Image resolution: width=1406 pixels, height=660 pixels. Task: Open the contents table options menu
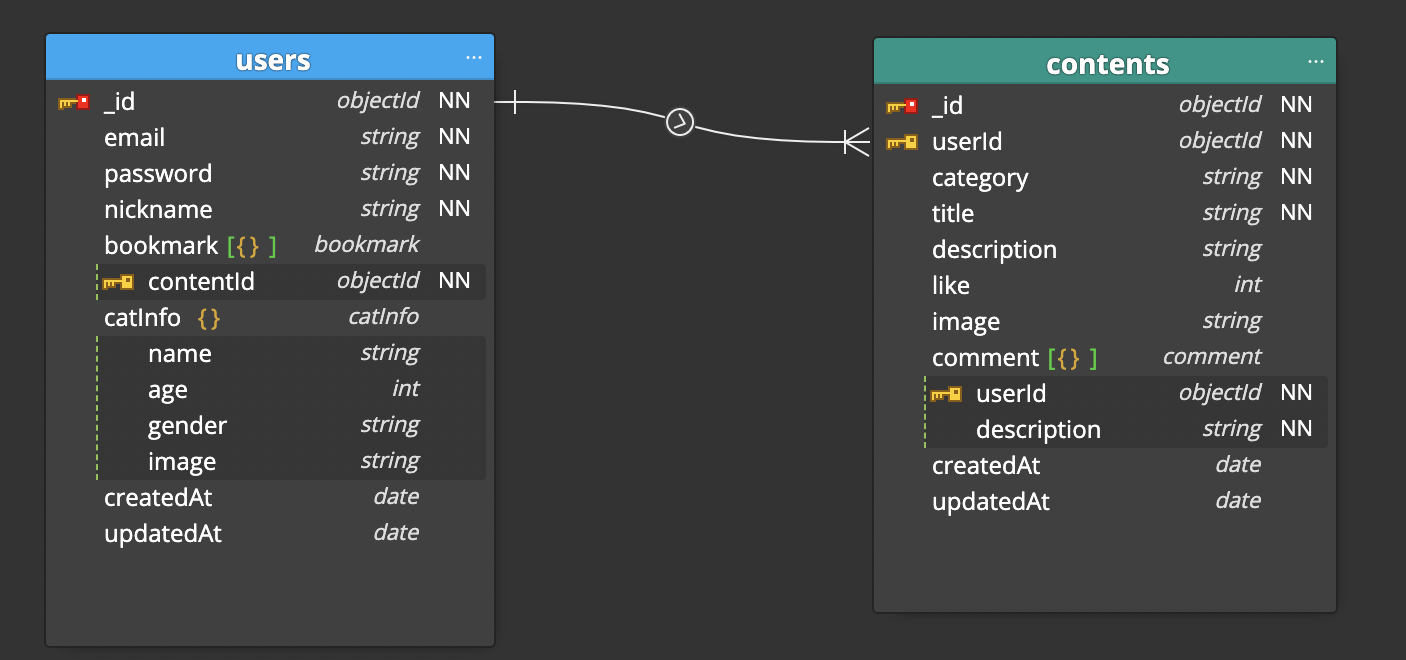1315,62
